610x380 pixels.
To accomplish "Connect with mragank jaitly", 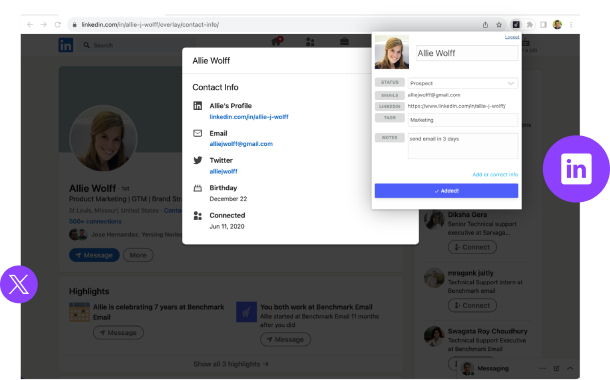I will click(472, 305).
